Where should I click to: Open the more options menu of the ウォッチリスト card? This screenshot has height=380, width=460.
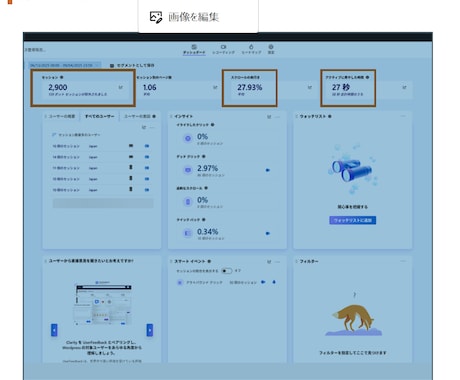click(403, 116)
